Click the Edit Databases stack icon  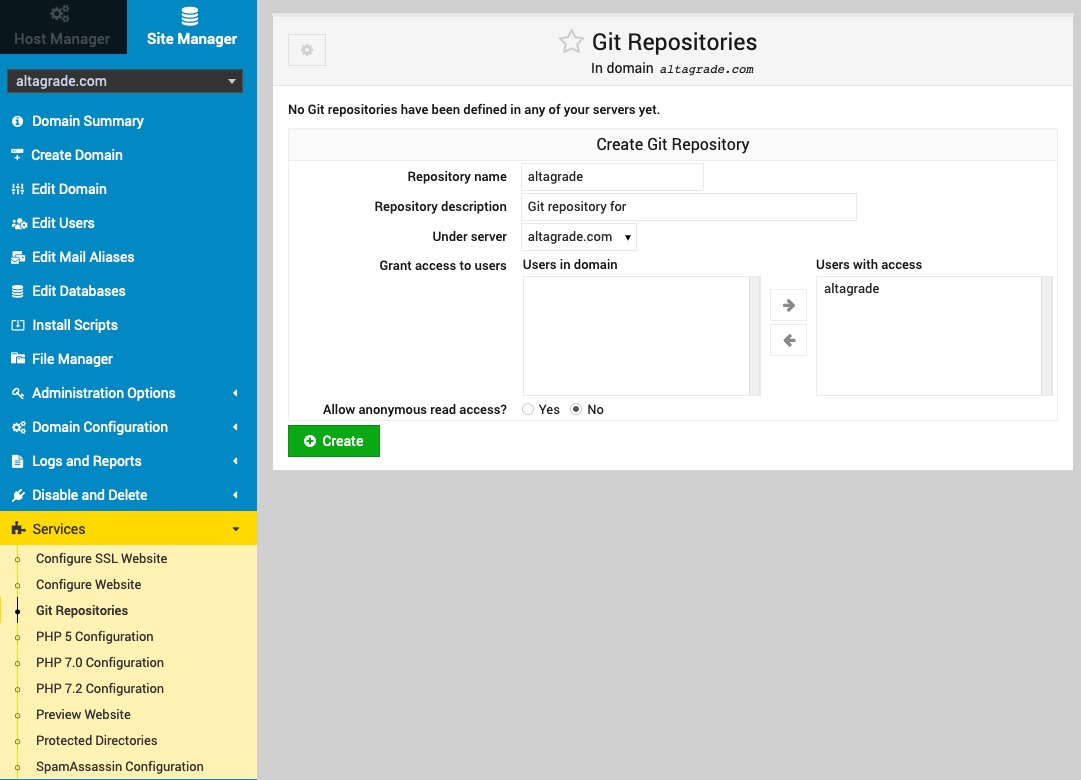tap(18, 291)
